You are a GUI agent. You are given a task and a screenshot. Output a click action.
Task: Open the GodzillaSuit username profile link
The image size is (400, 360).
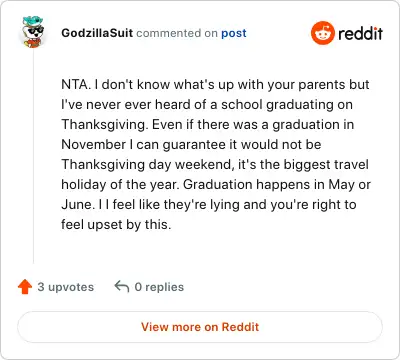(x=97, y=33)
